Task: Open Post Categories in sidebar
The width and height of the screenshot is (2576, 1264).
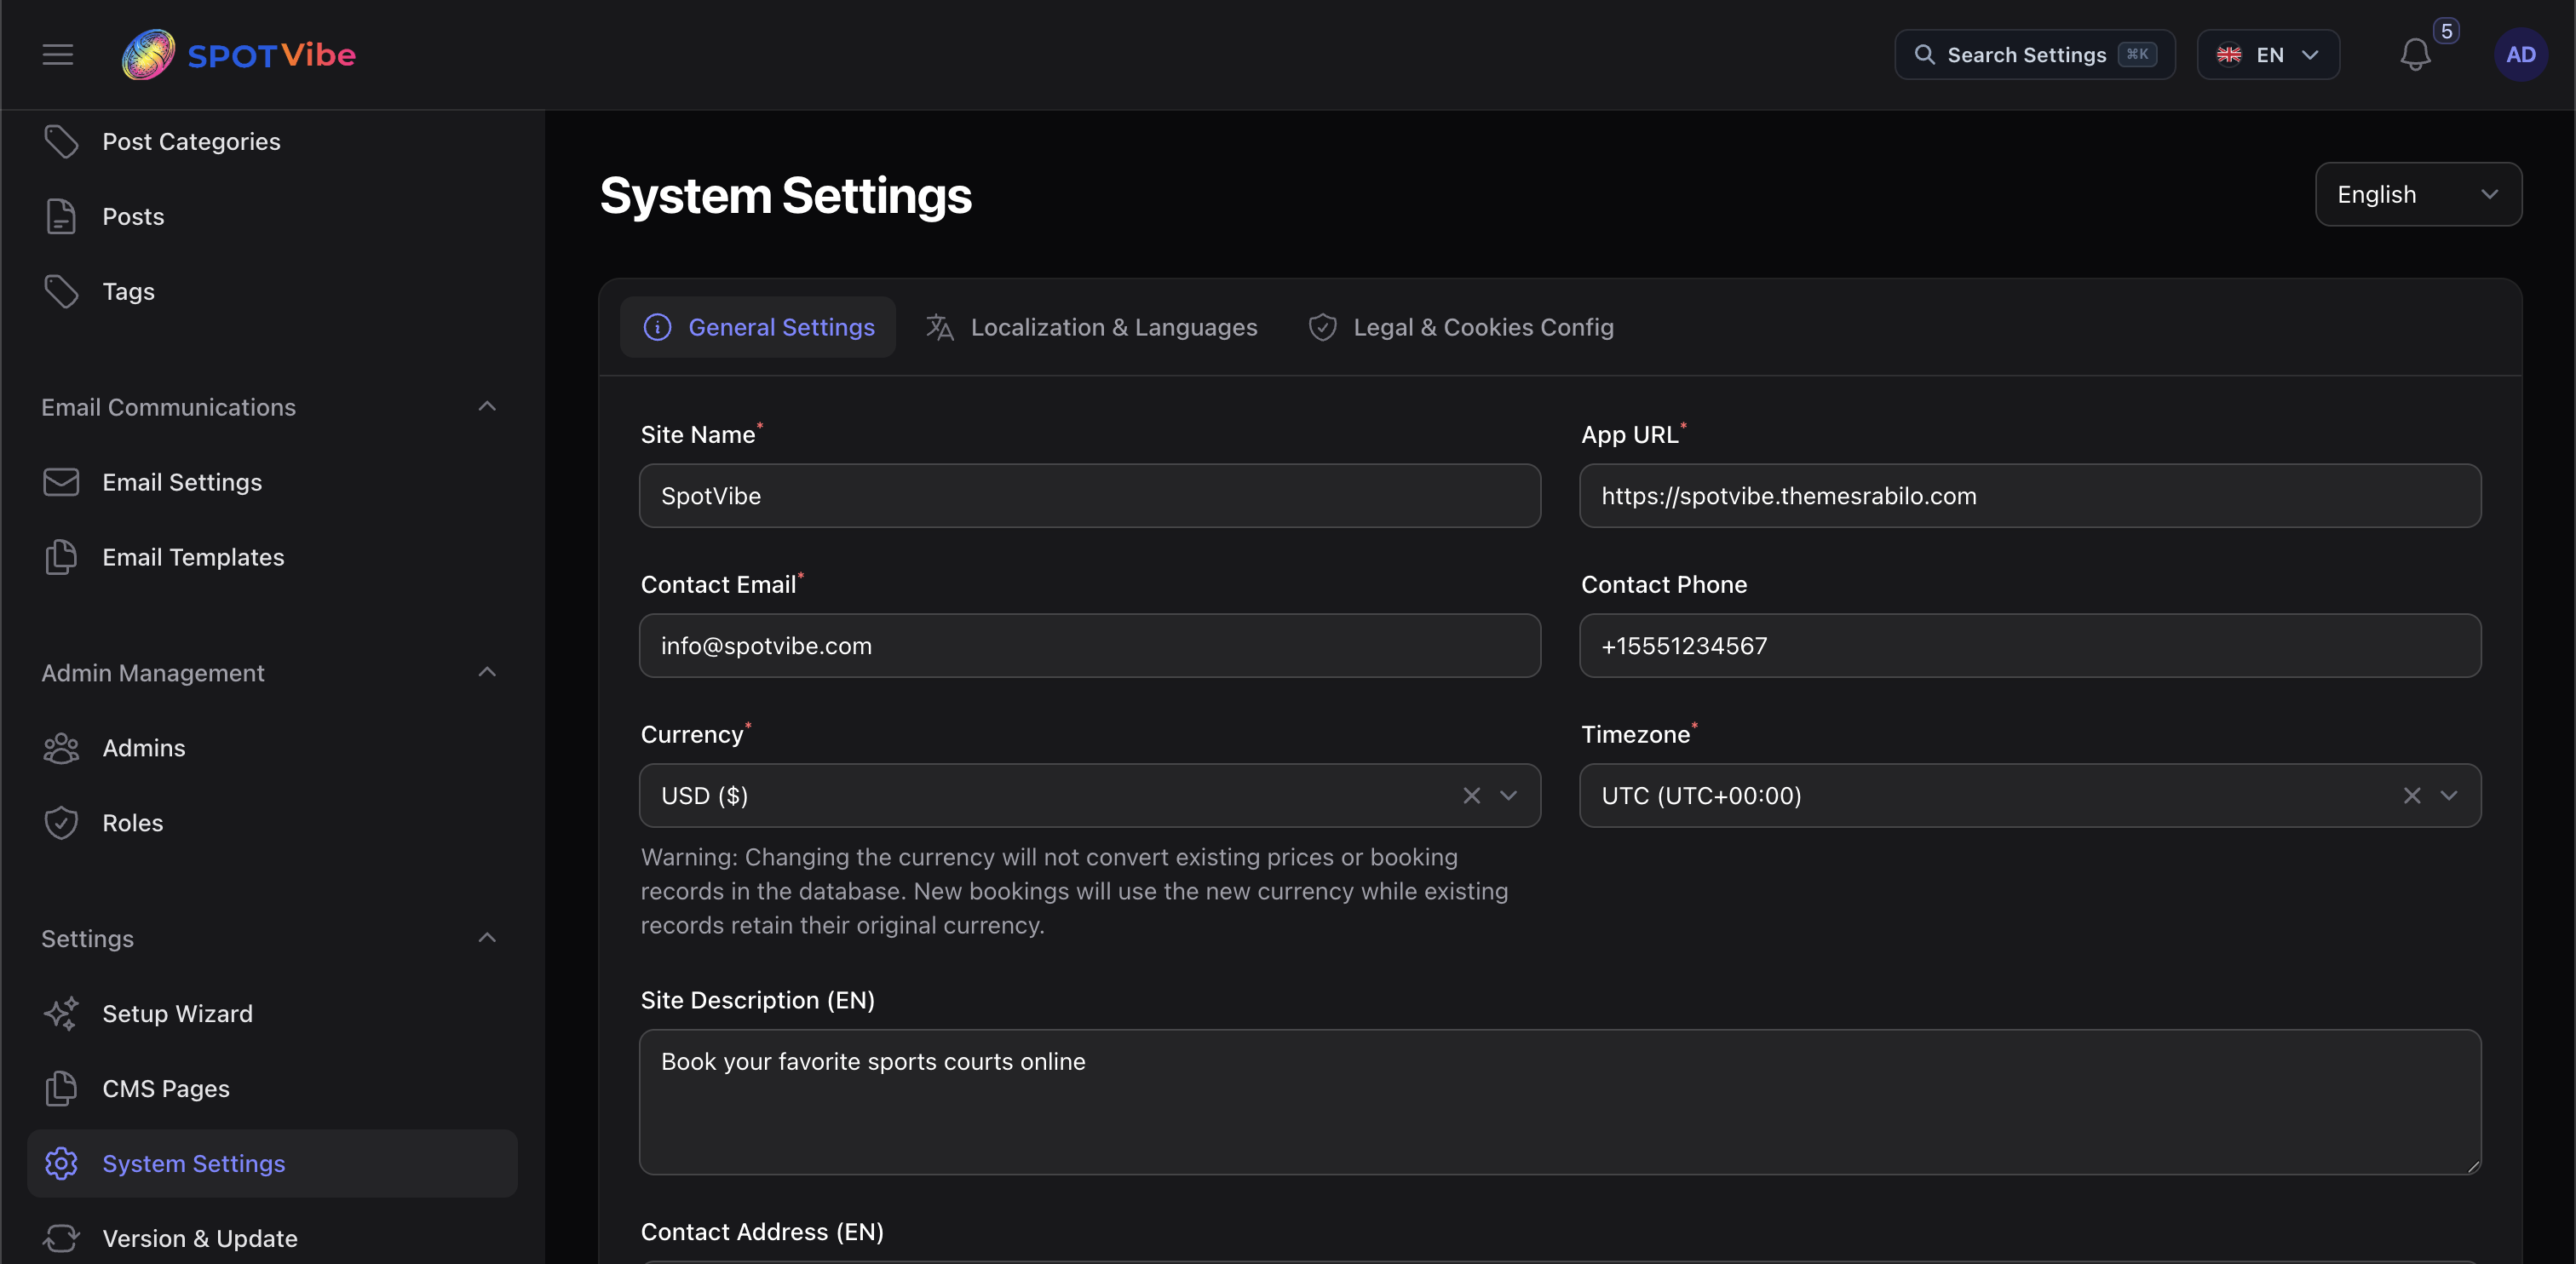Action: point(272,141)
